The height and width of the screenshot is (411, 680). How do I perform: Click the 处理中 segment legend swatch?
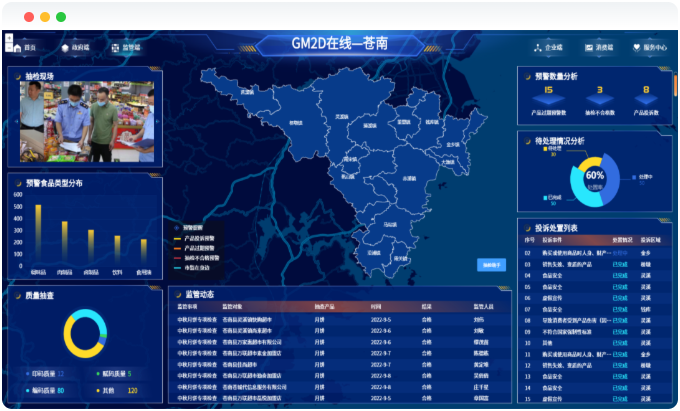[x=634, y=177]
